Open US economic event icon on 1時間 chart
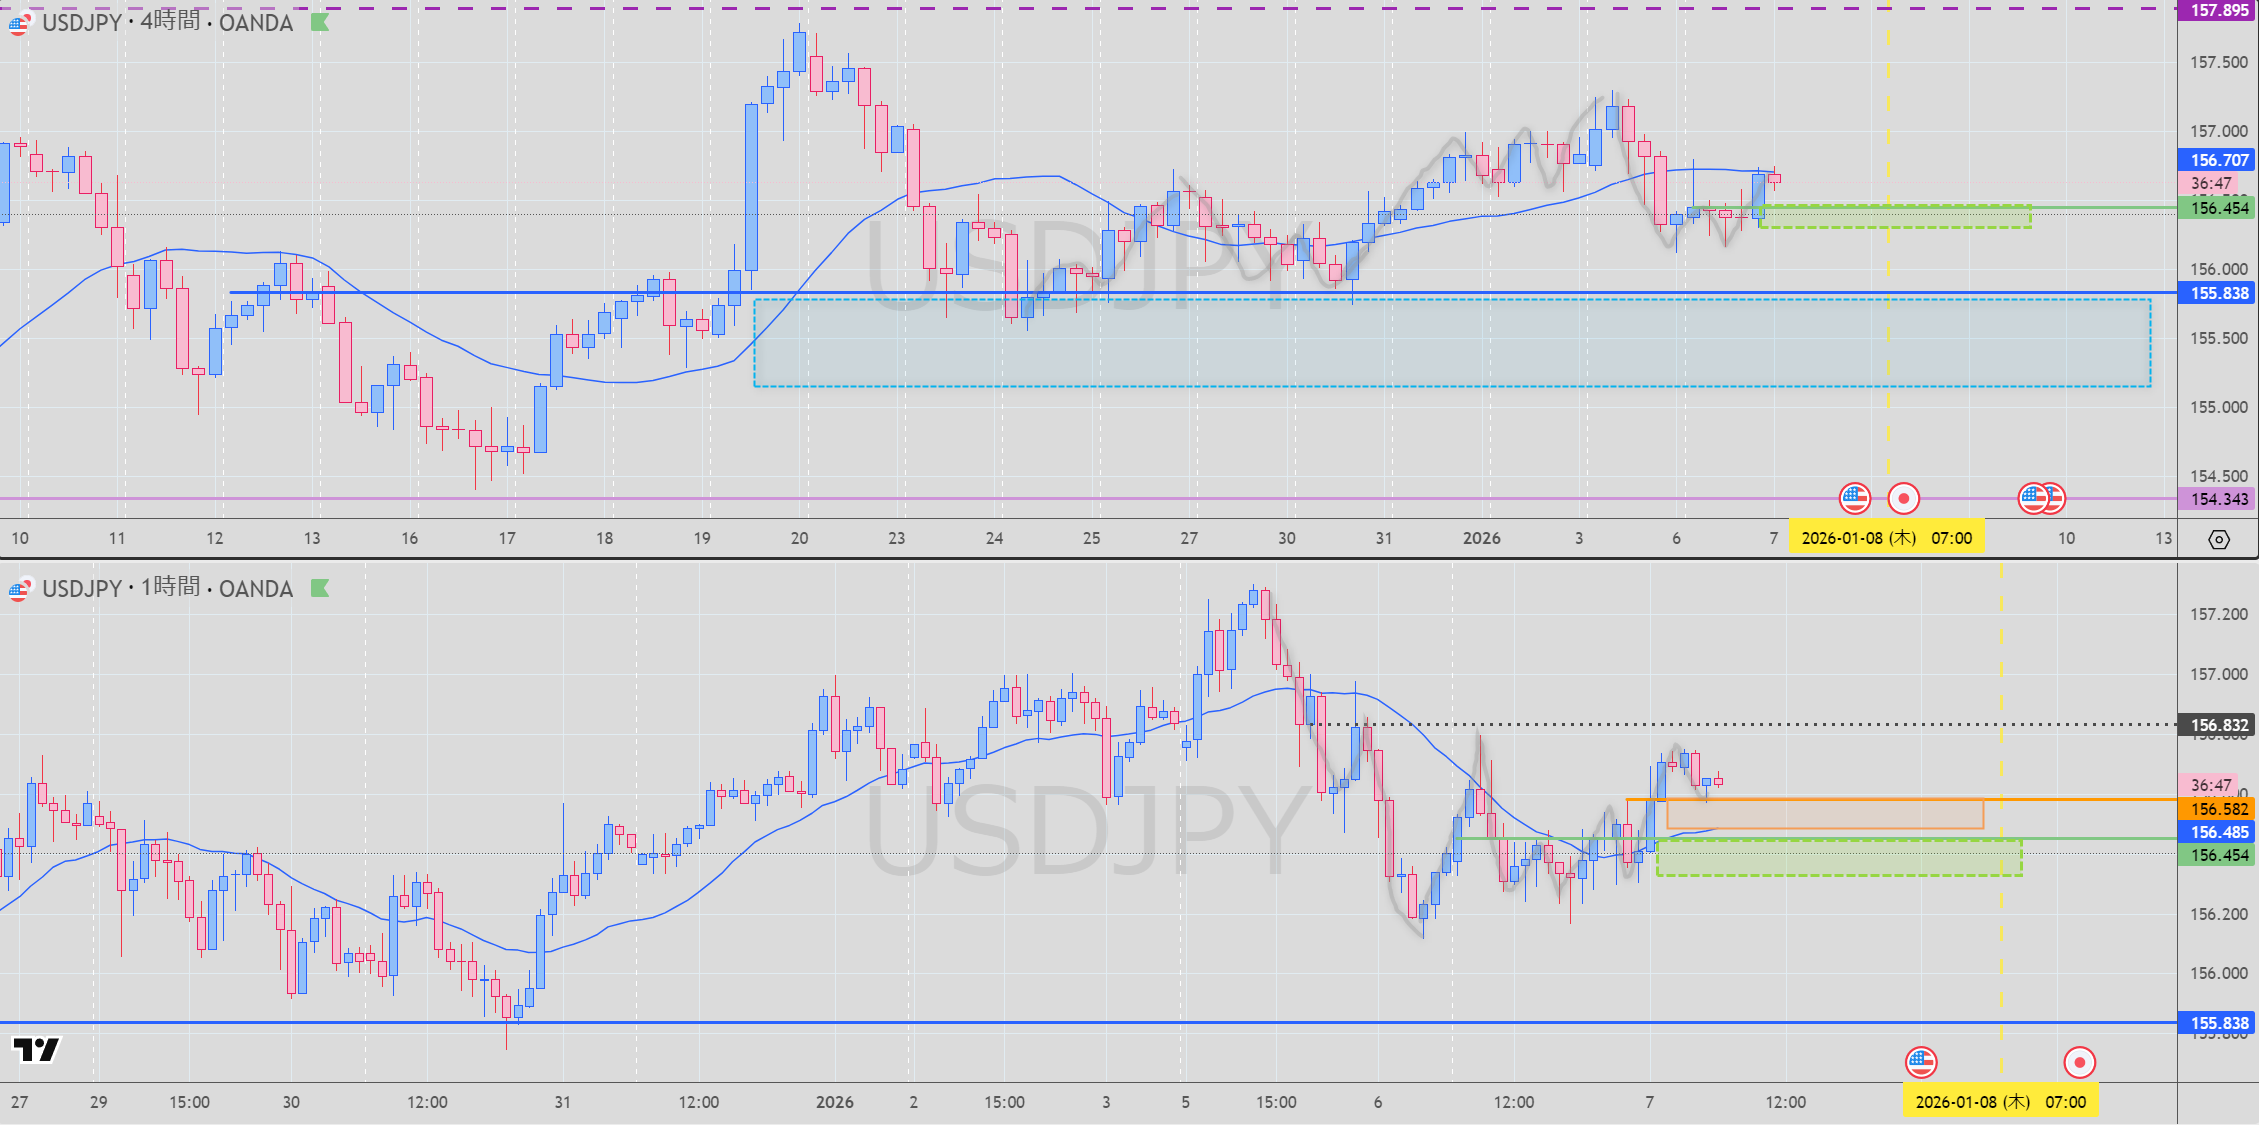This screenshot has height=1125, width=2259. click(1921, 1061)
